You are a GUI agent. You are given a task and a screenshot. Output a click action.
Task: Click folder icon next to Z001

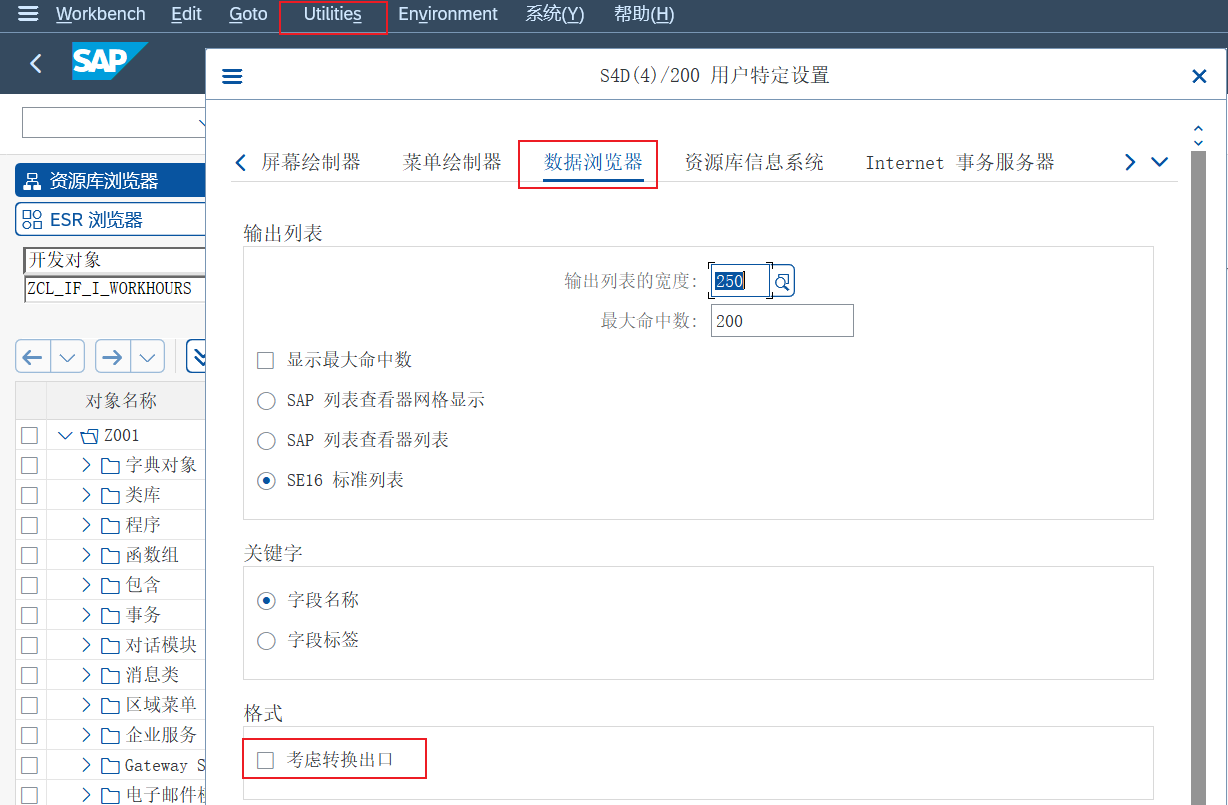[90, 436]
